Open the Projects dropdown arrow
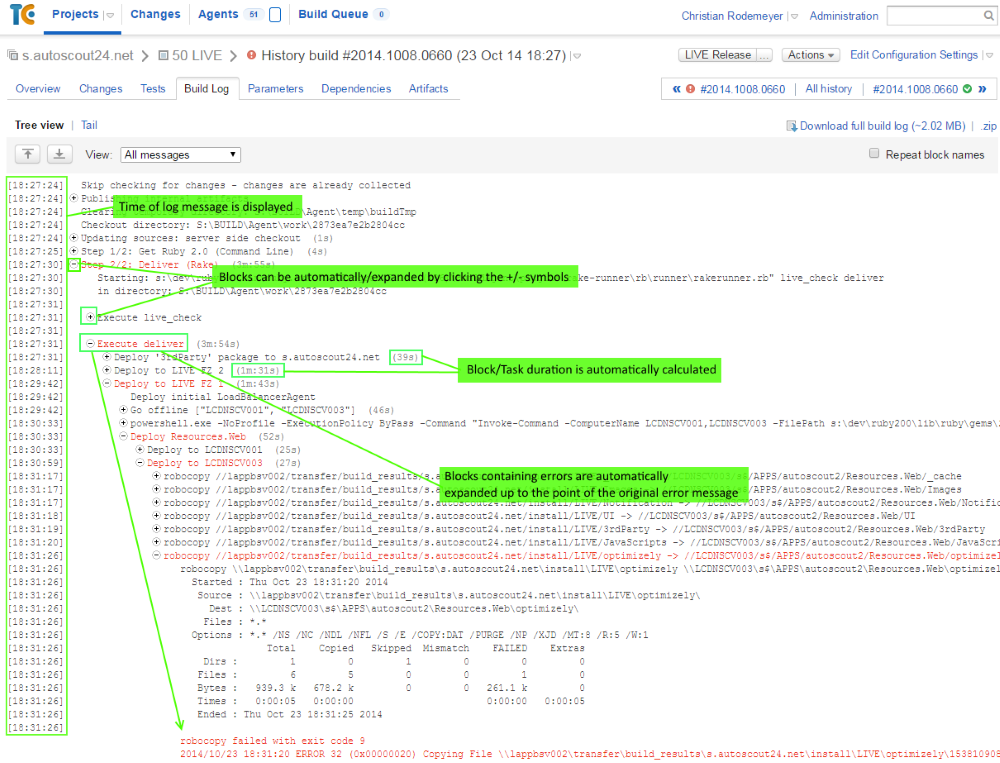This screenshot has height=763, width=1000. (110, 15)
